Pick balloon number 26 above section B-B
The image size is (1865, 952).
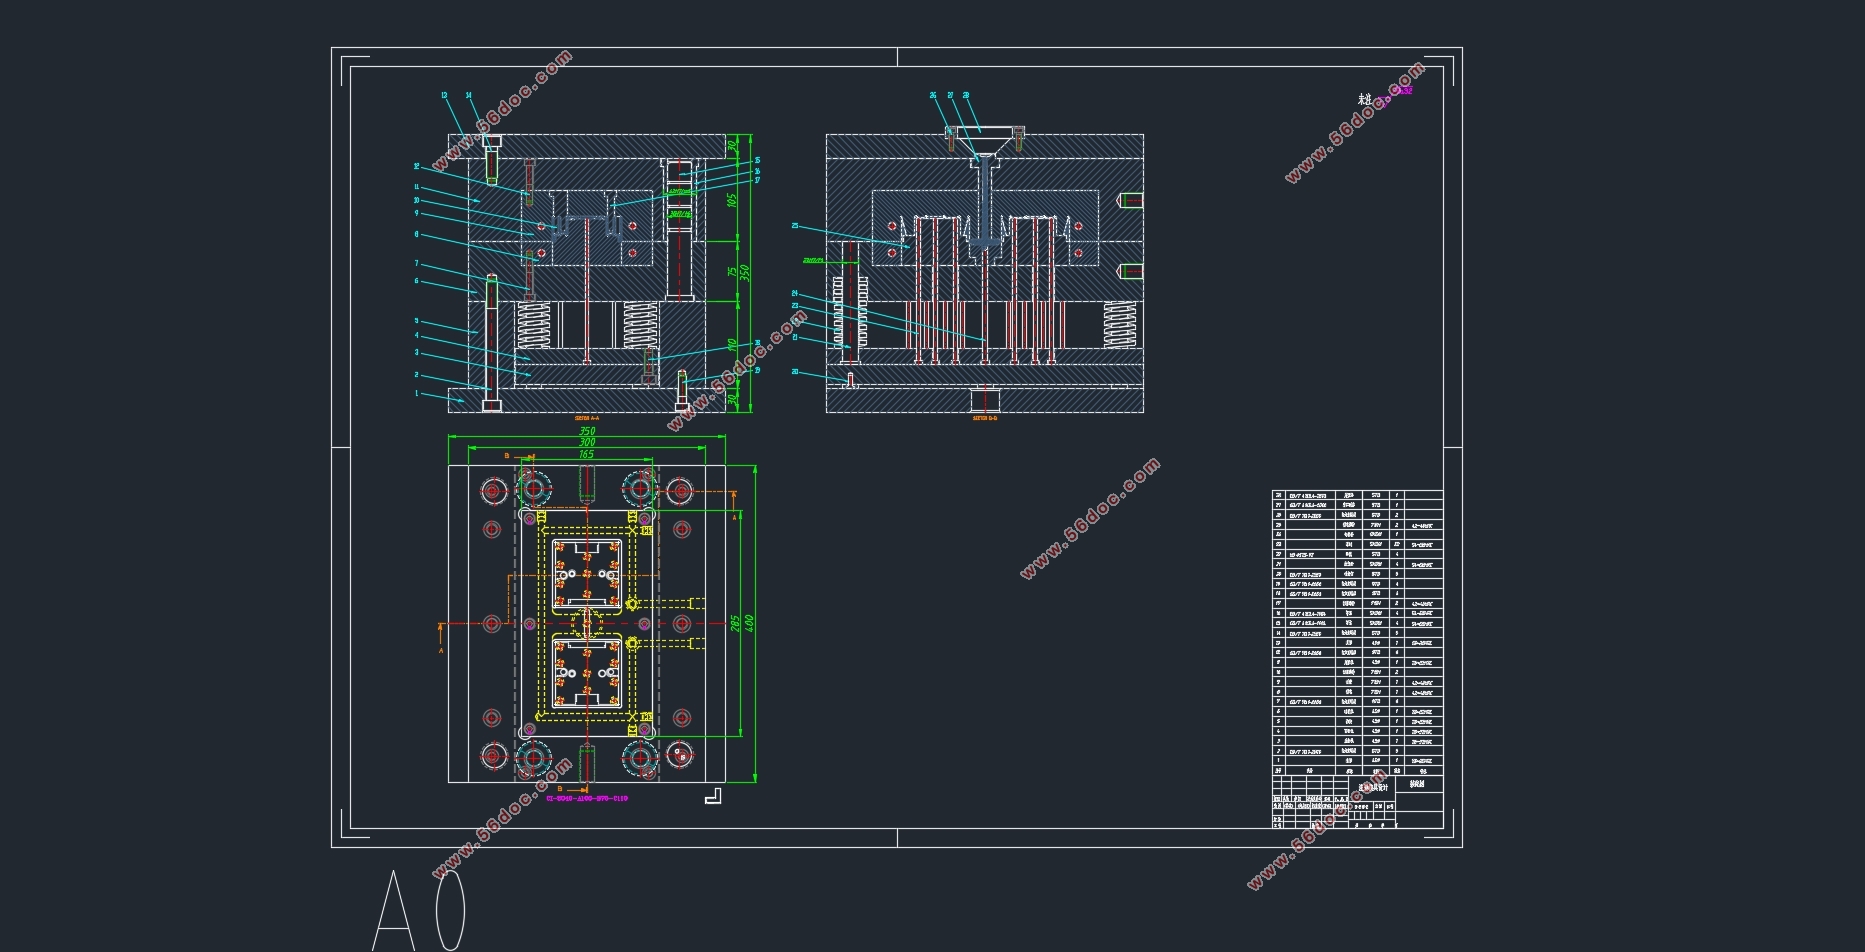pos(933,96)
